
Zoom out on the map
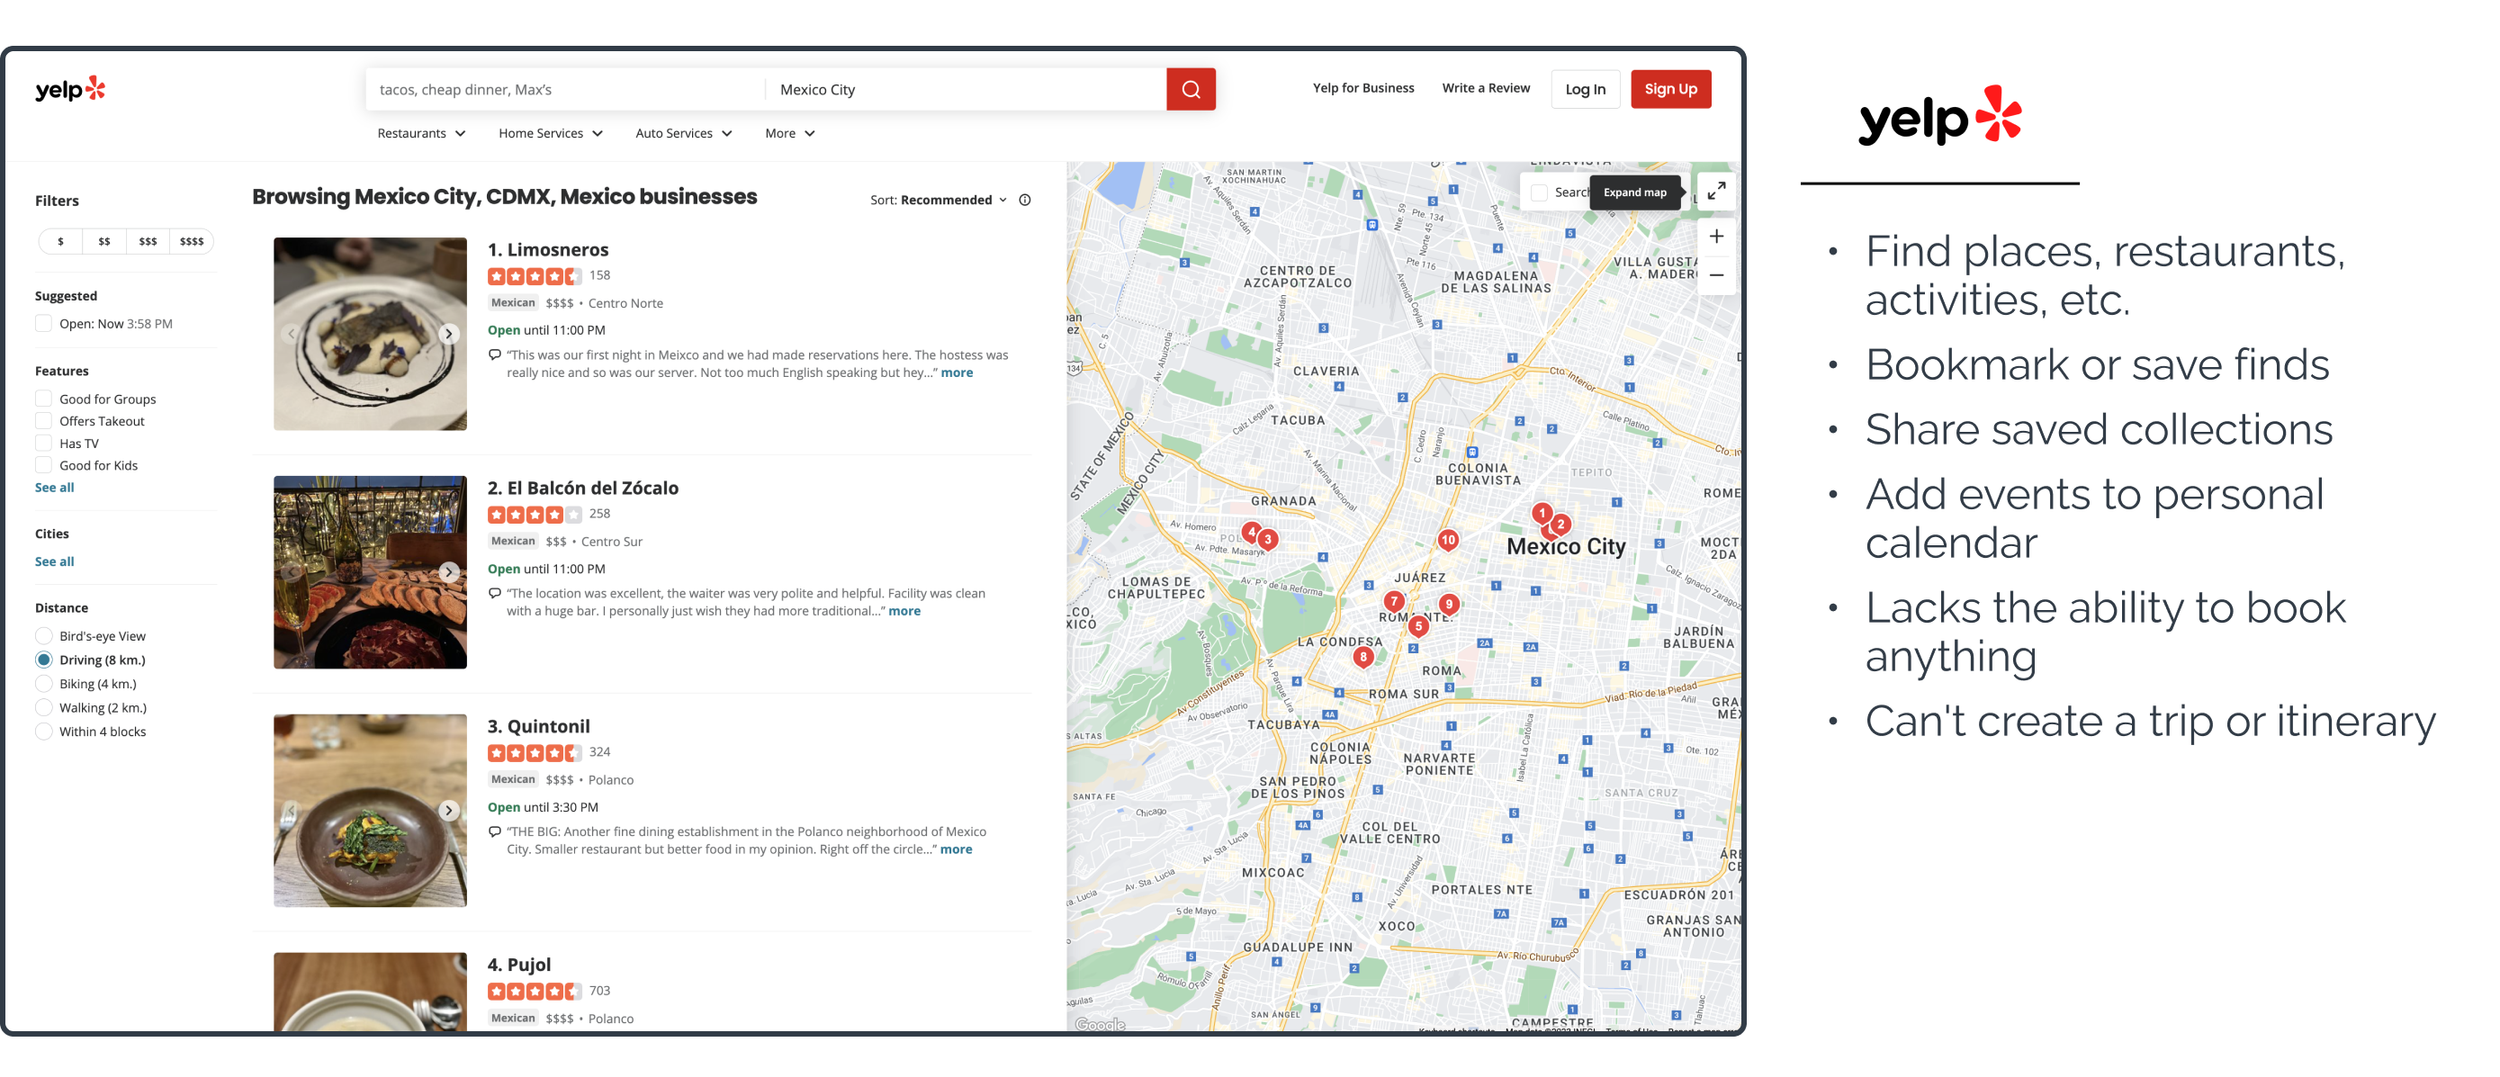(x=1716, y=275)
